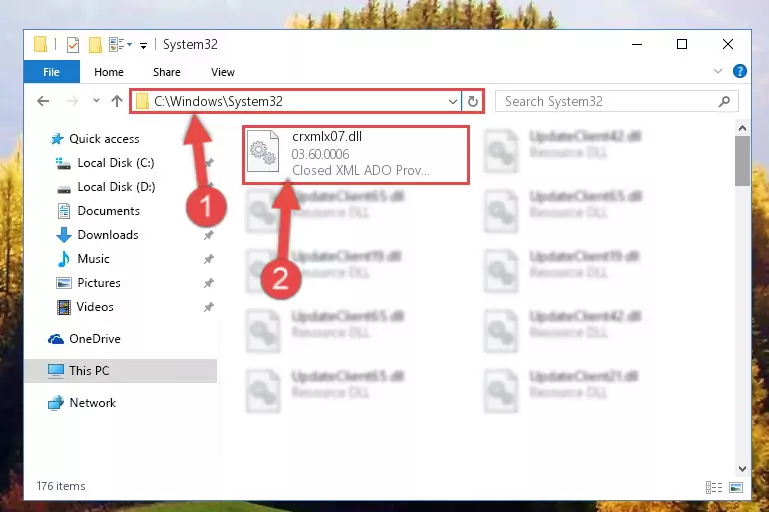The image size is (769, 512).
Task: Open Pictures folder in sidebar
Action: pyautogui.click(x=99, y=283)
